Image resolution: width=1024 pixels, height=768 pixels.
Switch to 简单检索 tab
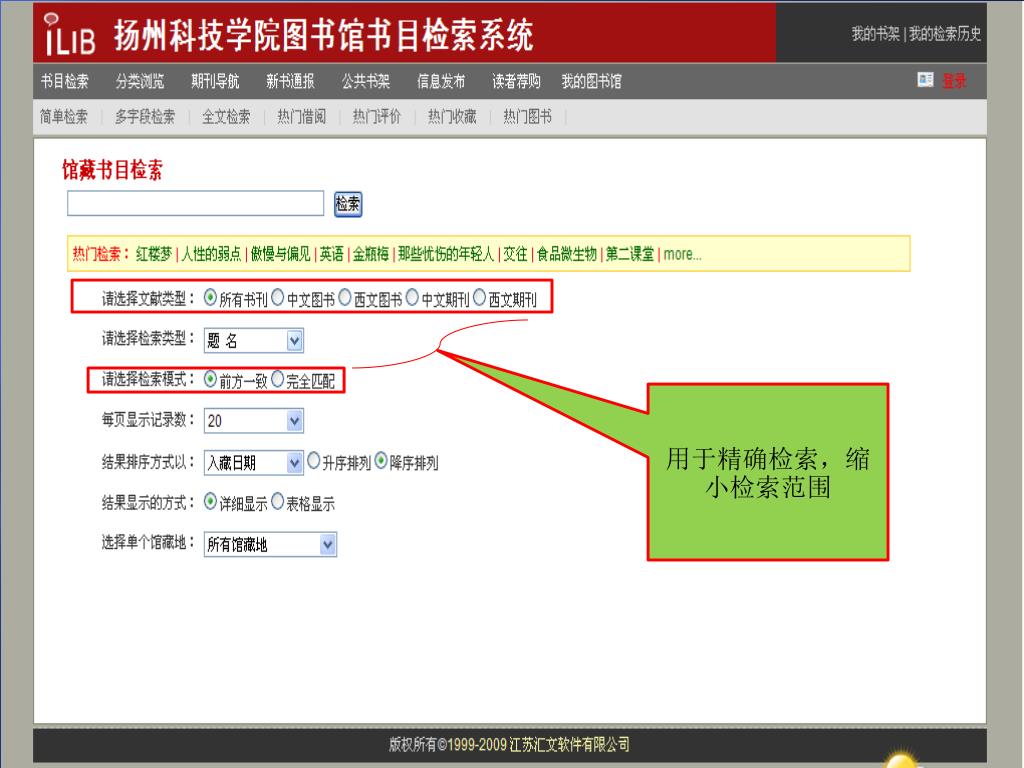point(63,117)
